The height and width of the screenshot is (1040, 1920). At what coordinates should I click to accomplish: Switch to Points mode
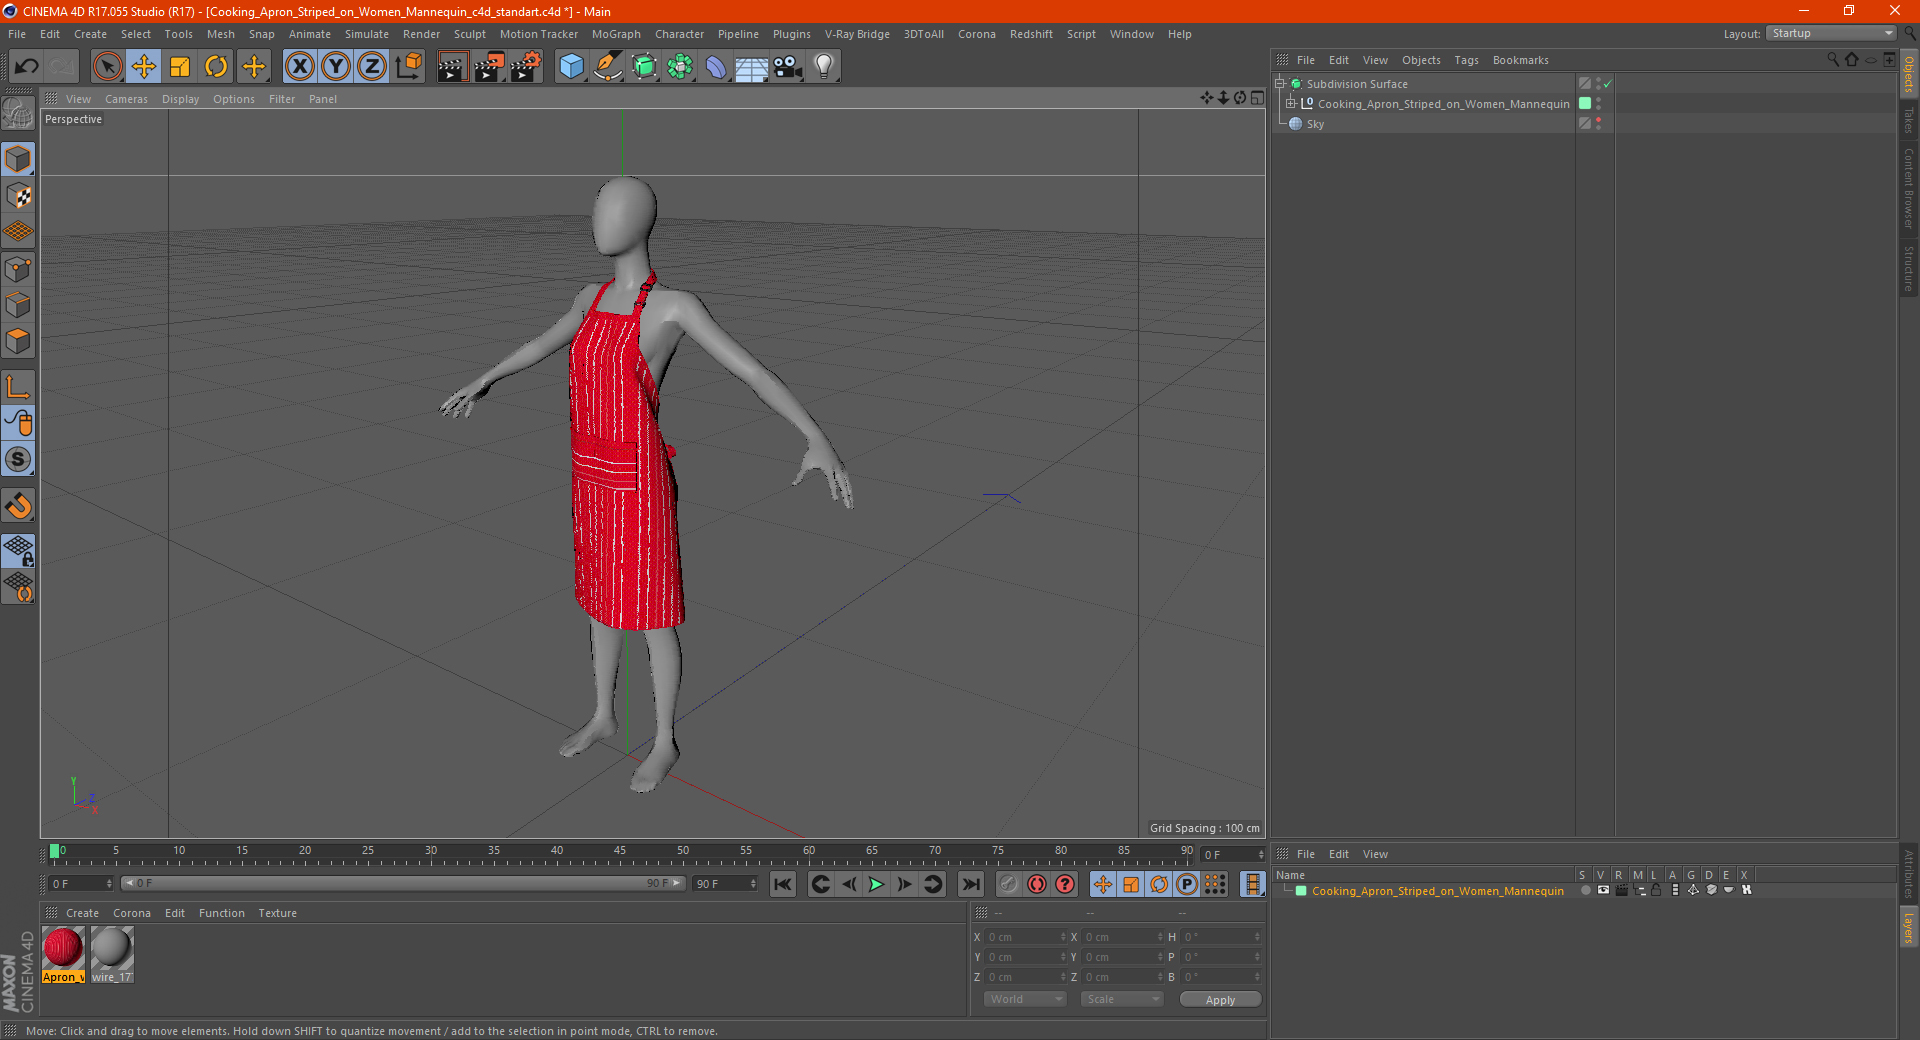[19, 269]
